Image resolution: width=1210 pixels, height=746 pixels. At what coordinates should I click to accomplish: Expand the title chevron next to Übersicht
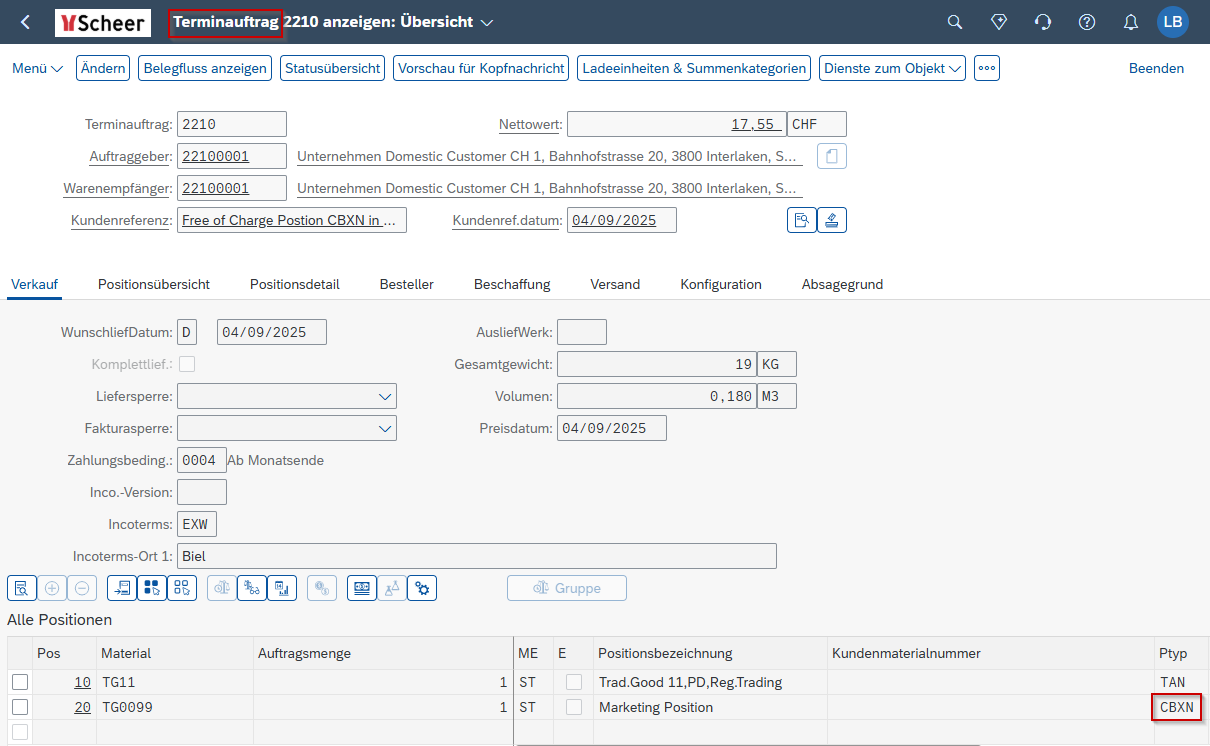point(487,22)
